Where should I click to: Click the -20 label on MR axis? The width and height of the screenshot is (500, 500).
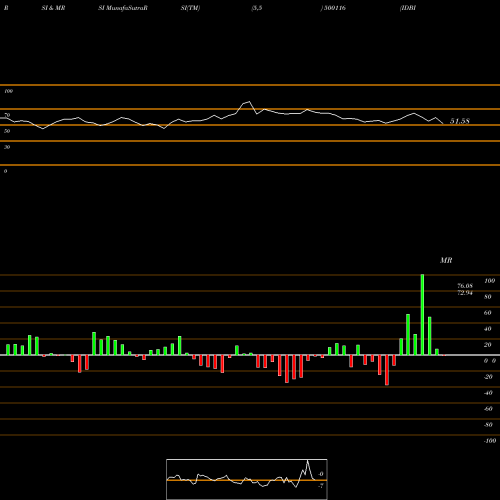click(x=488, y=377)
